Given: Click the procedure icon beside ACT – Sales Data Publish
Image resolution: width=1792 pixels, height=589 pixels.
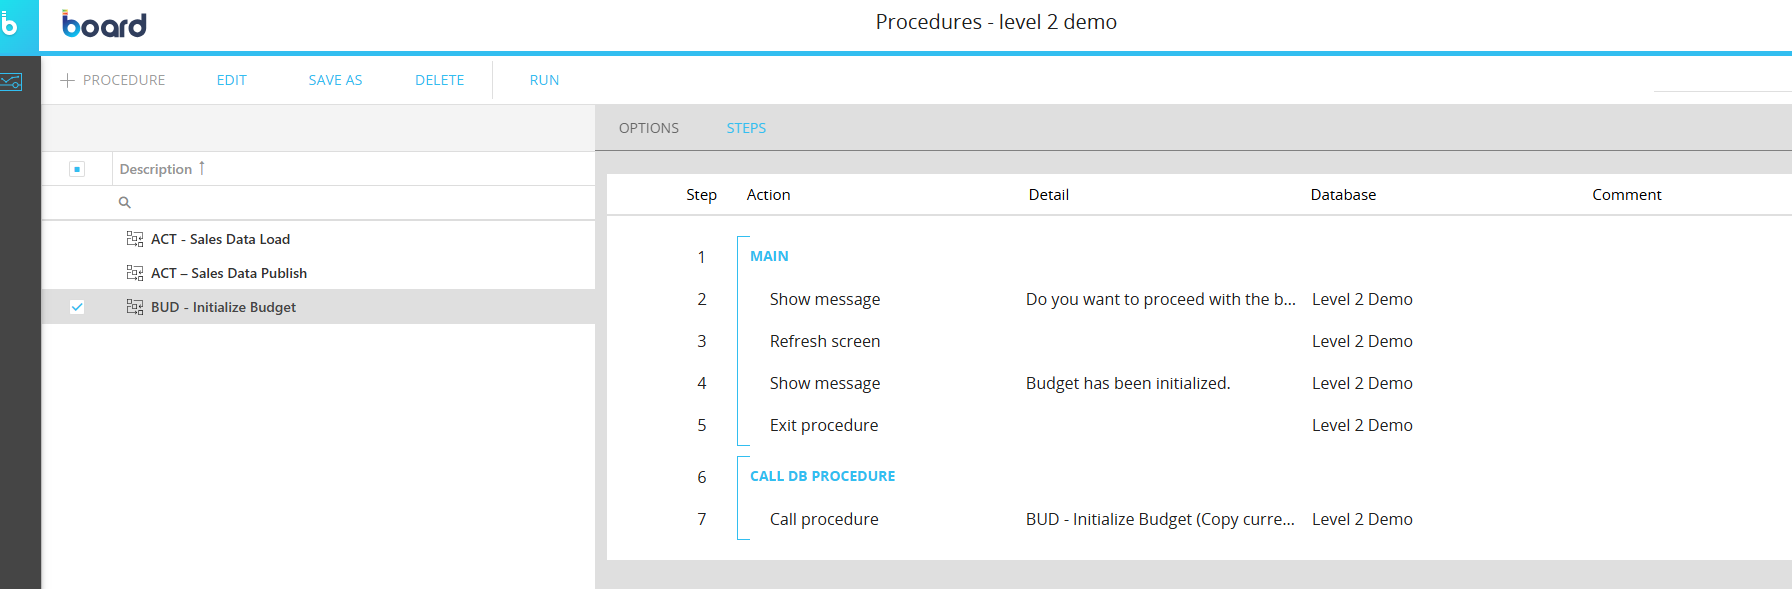Looking at the screenshot, I should 135,273.
